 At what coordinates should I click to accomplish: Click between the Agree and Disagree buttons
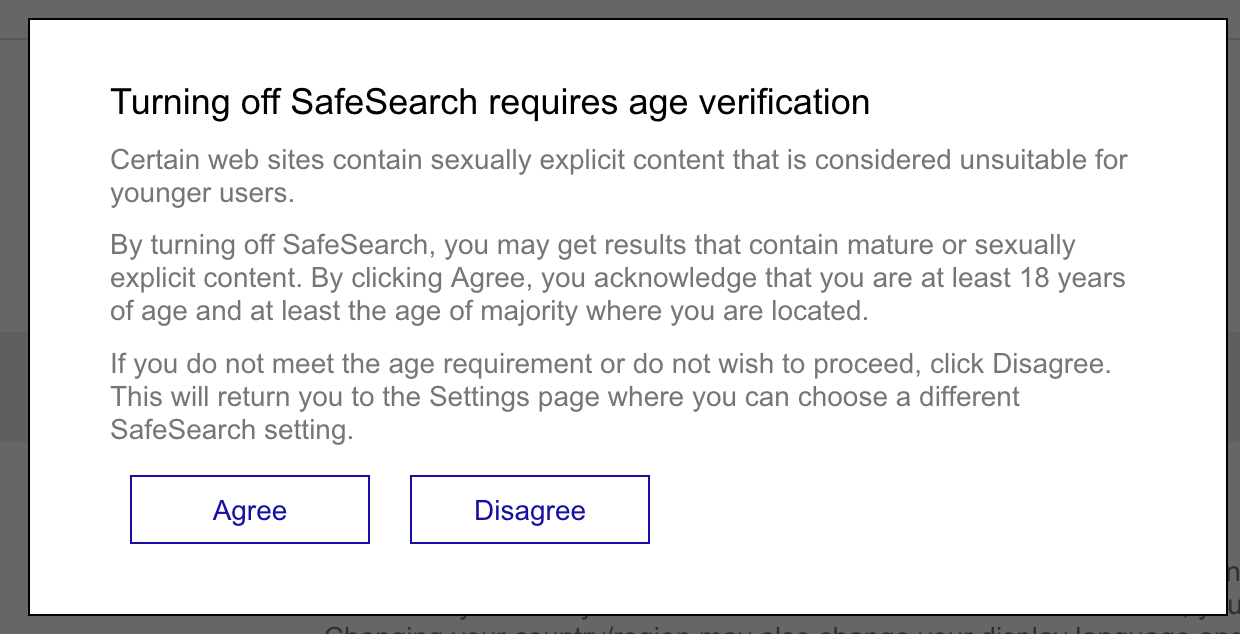[x=389, y=509]
